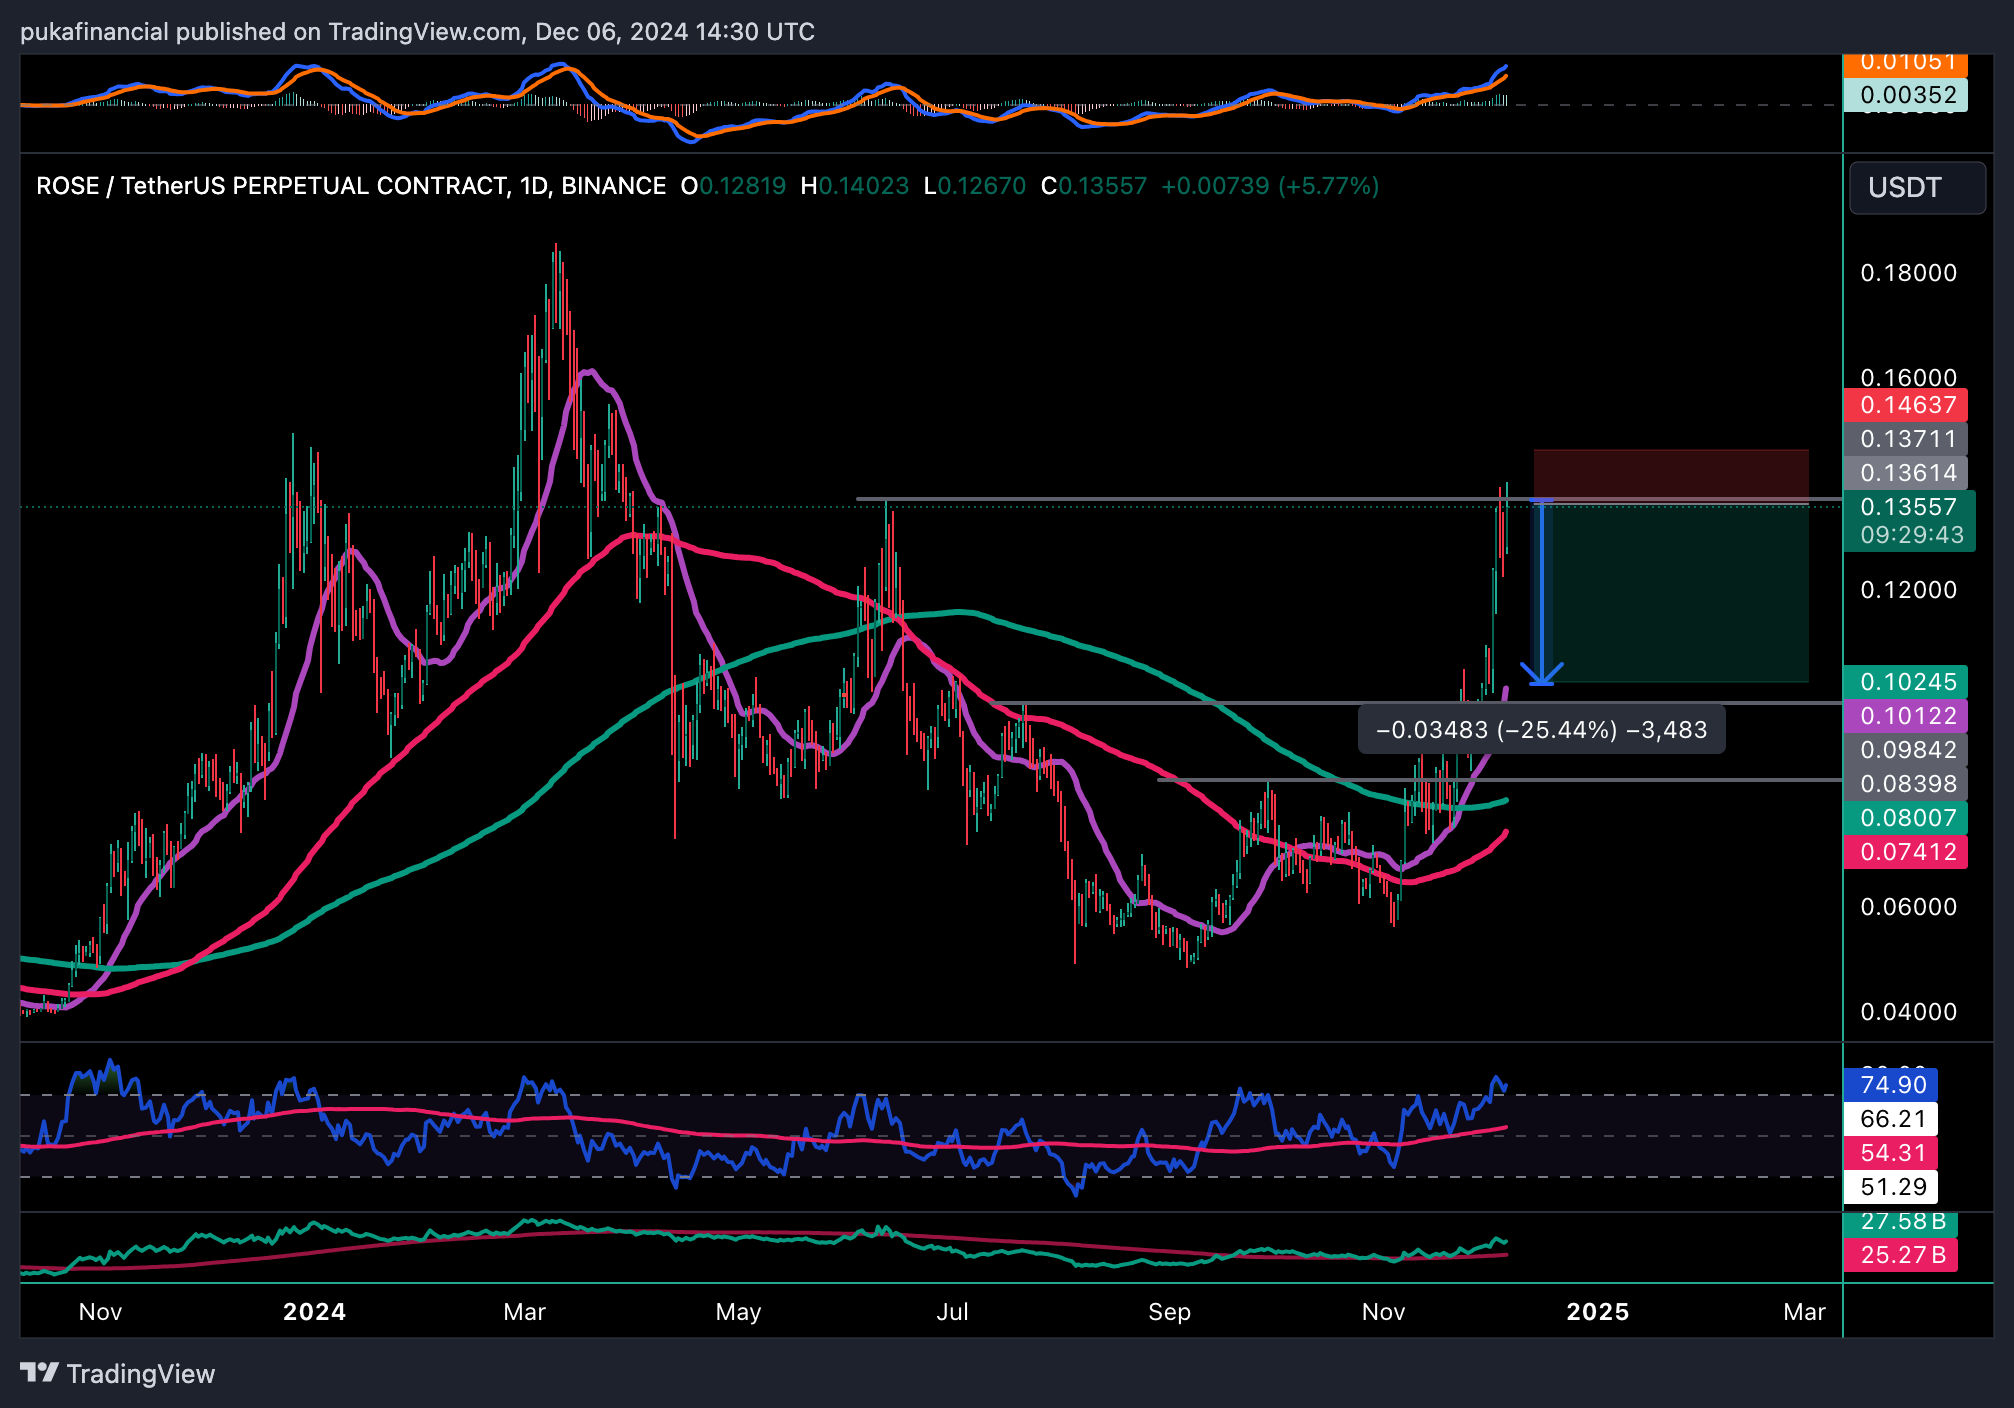Click the 25.27 B volume label
Viewport: 2014px width, 1408px height.
(x=1900, y=1255)
